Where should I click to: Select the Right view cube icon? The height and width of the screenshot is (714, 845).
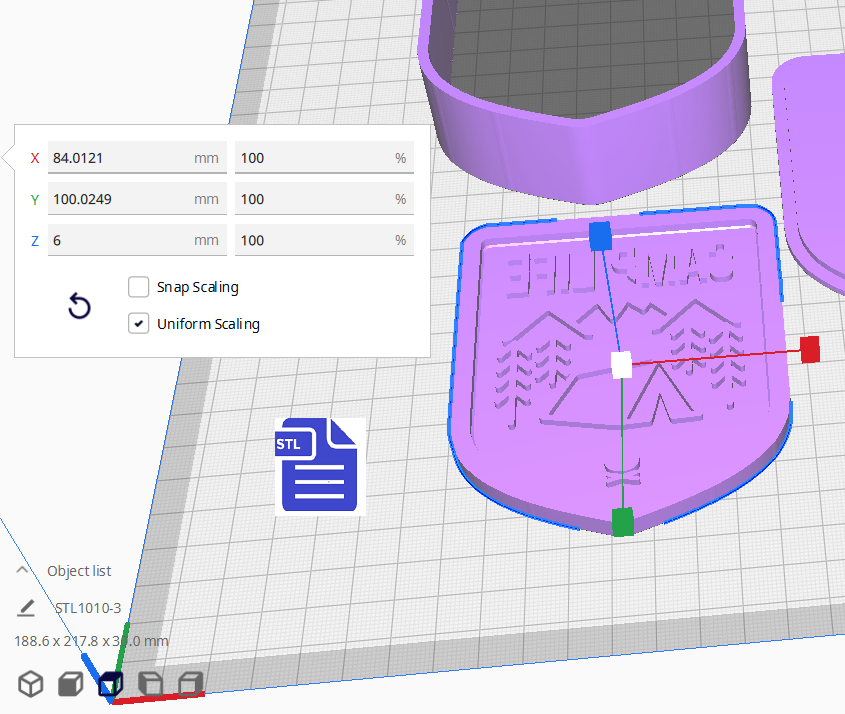pos(189,684)
